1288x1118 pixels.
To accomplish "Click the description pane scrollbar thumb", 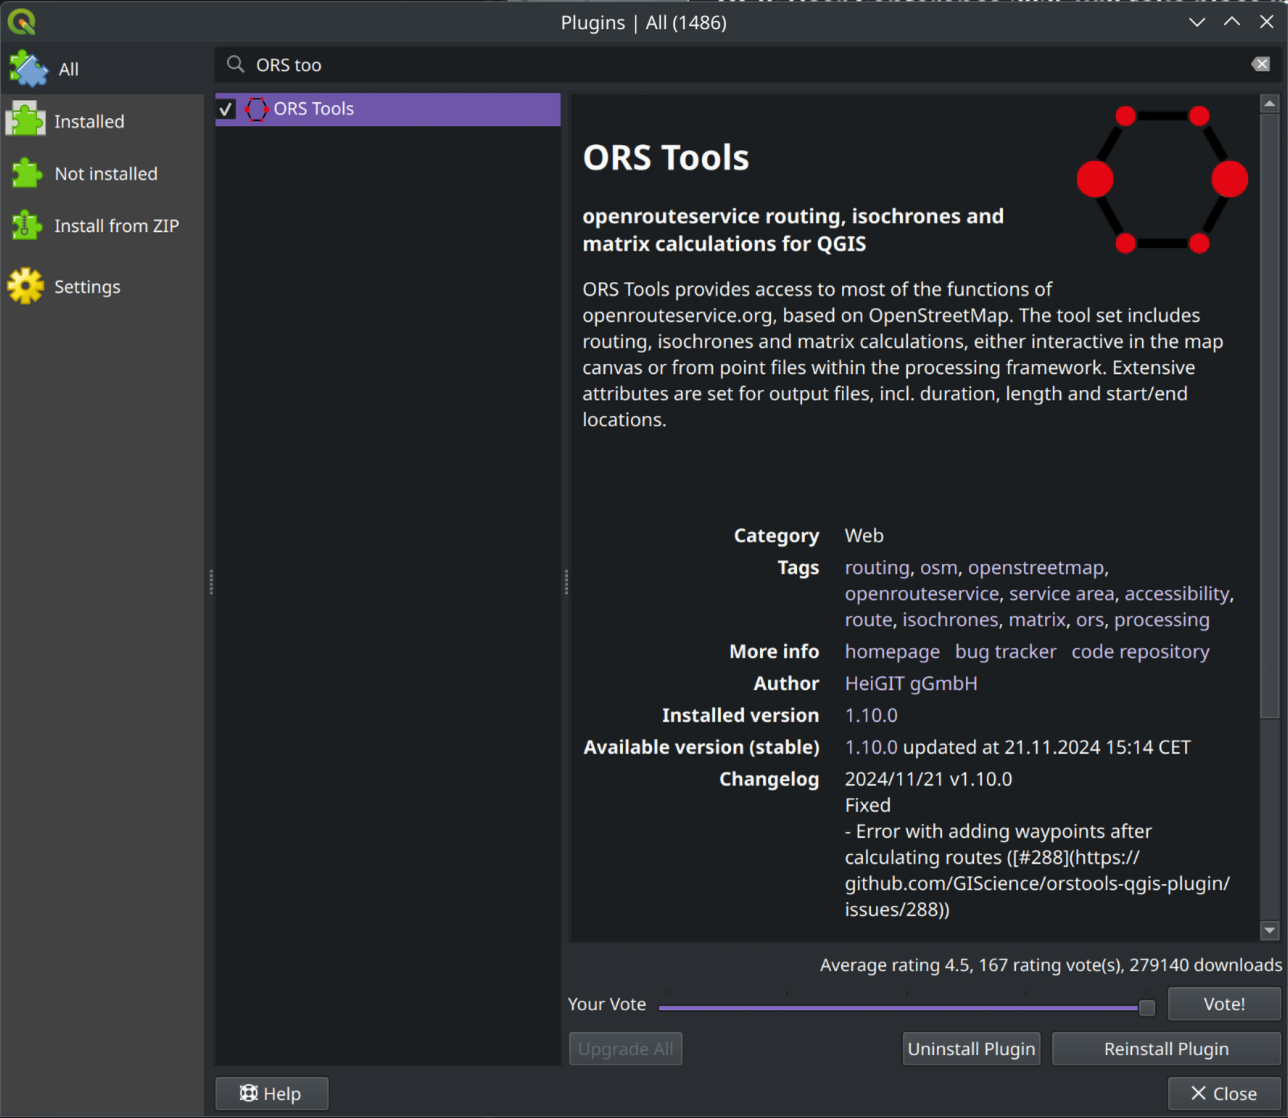I will click(x=1269, y=415).
